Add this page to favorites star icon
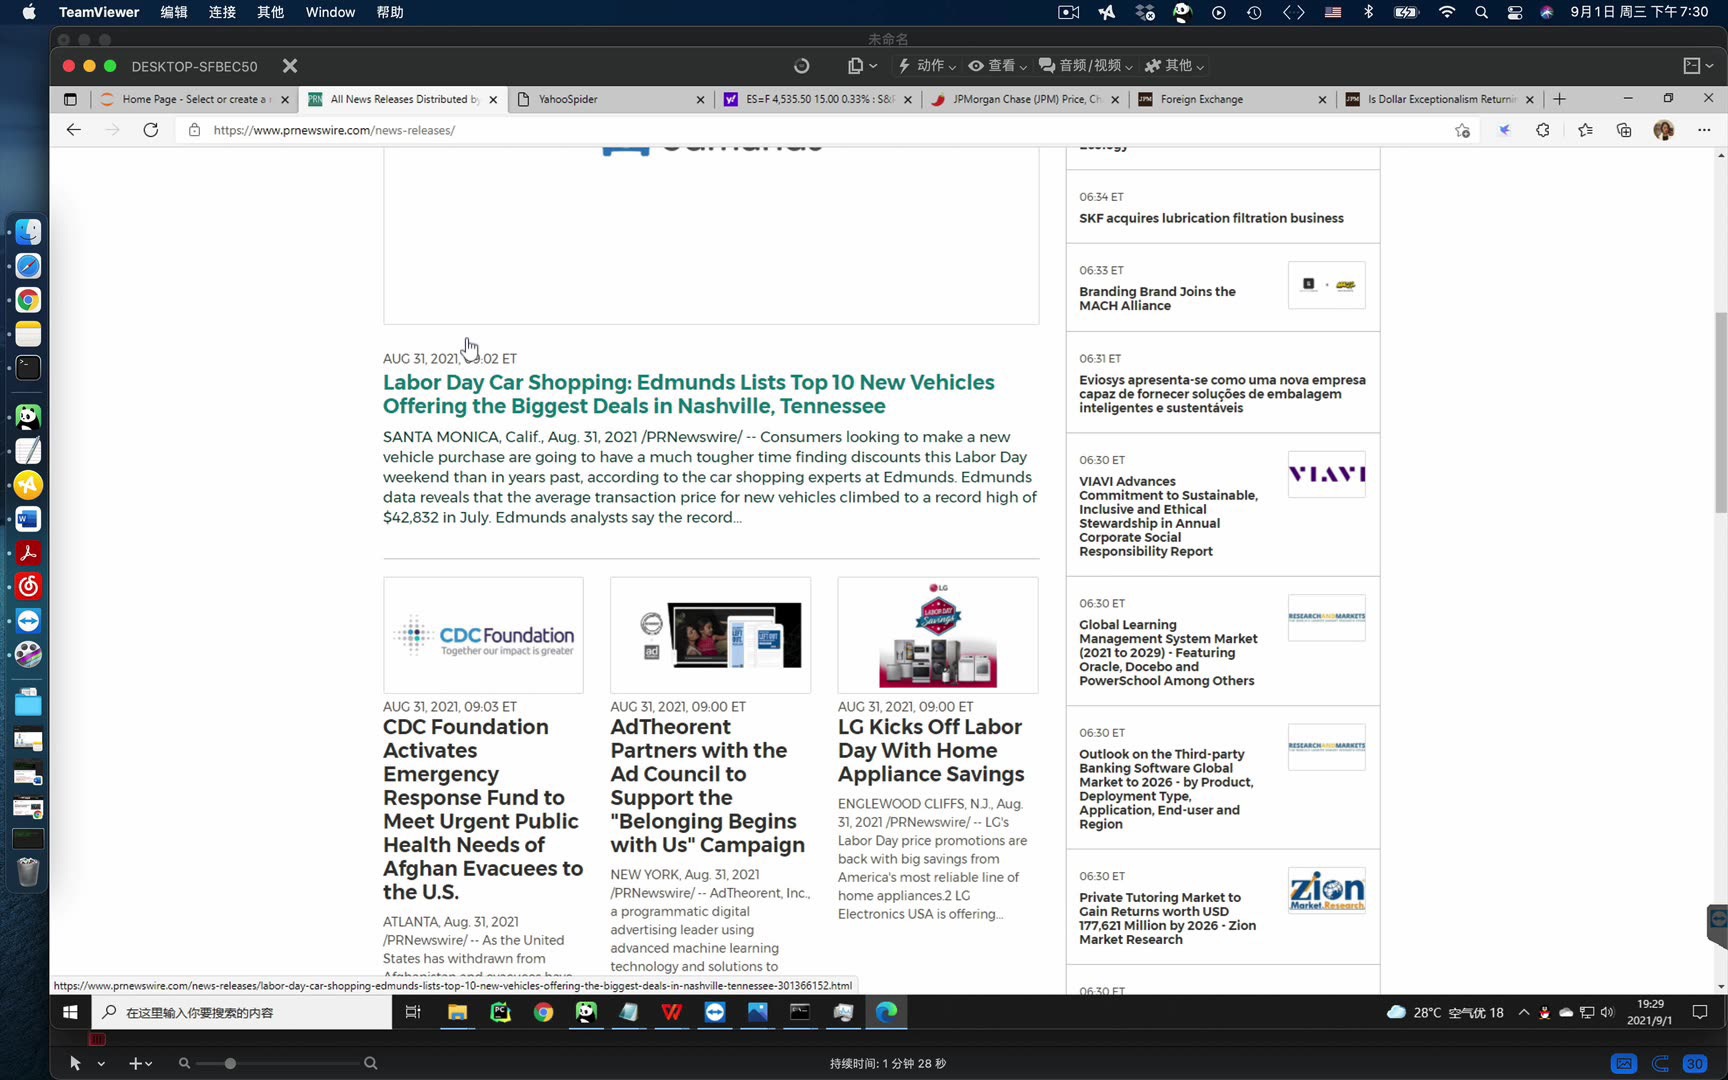 pos(1462,130)
